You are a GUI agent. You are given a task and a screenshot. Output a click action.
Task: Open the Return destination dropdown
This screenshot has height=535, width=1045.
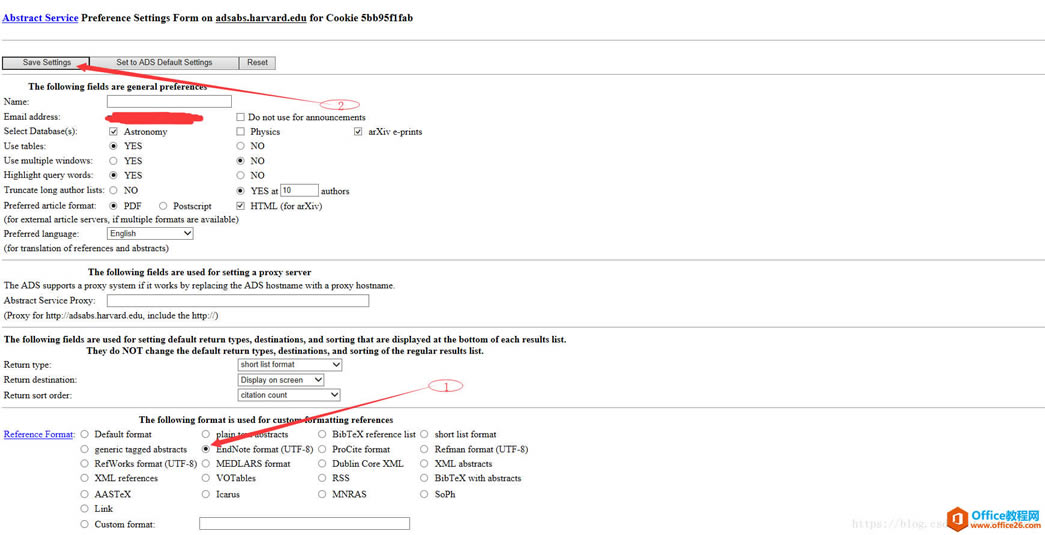tap(281, 380)
